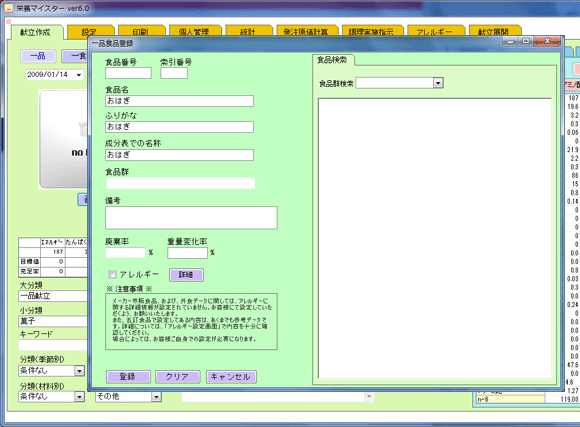Expand the 分類(季節別) dropdown
580x427 pixels.
79,370
